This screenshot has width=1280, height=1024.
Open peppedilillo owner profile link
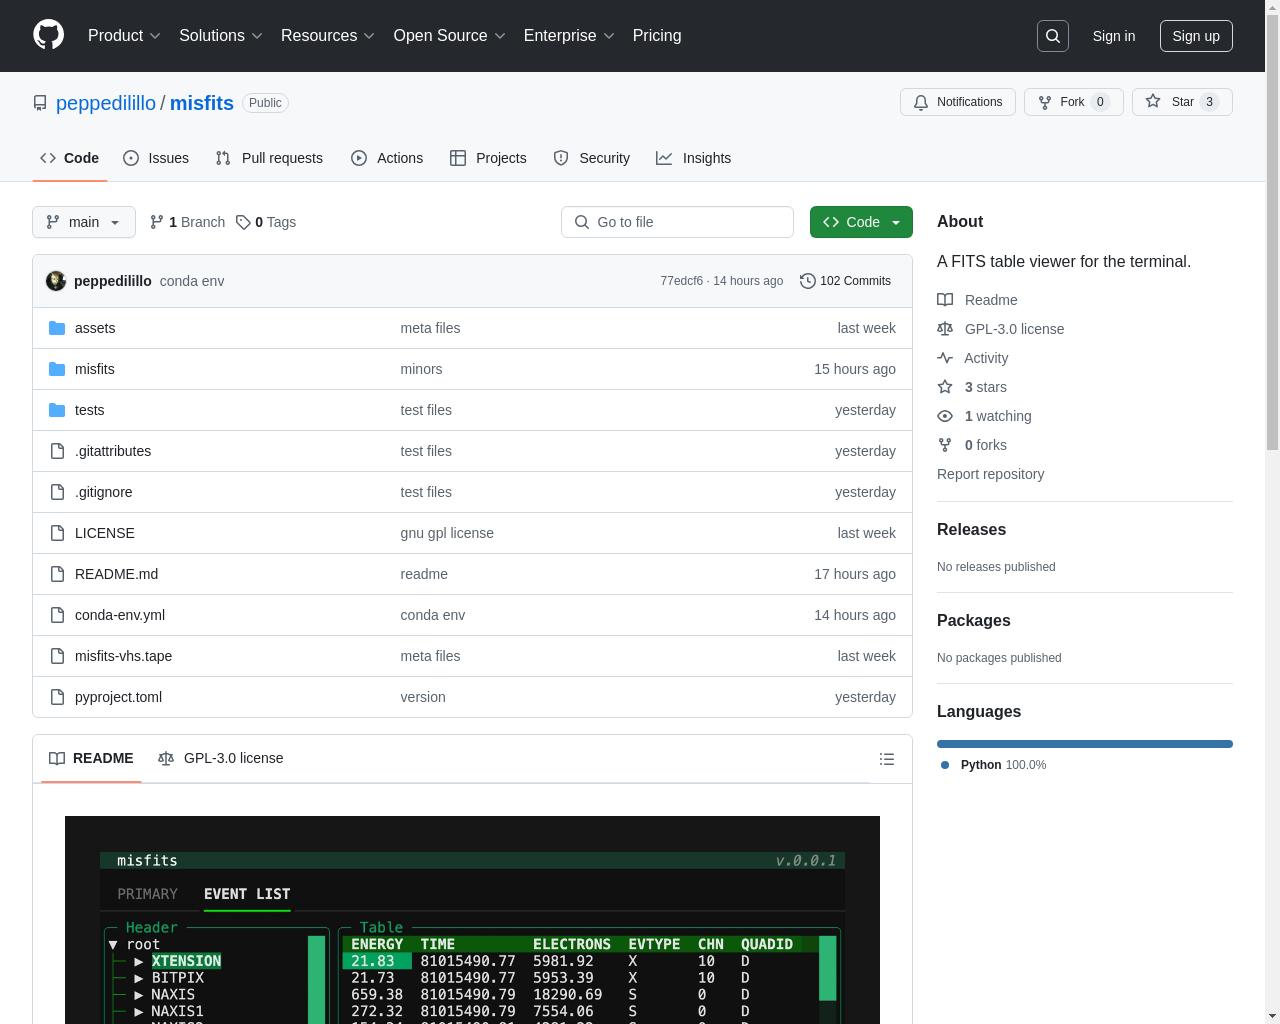coord(106,103)
